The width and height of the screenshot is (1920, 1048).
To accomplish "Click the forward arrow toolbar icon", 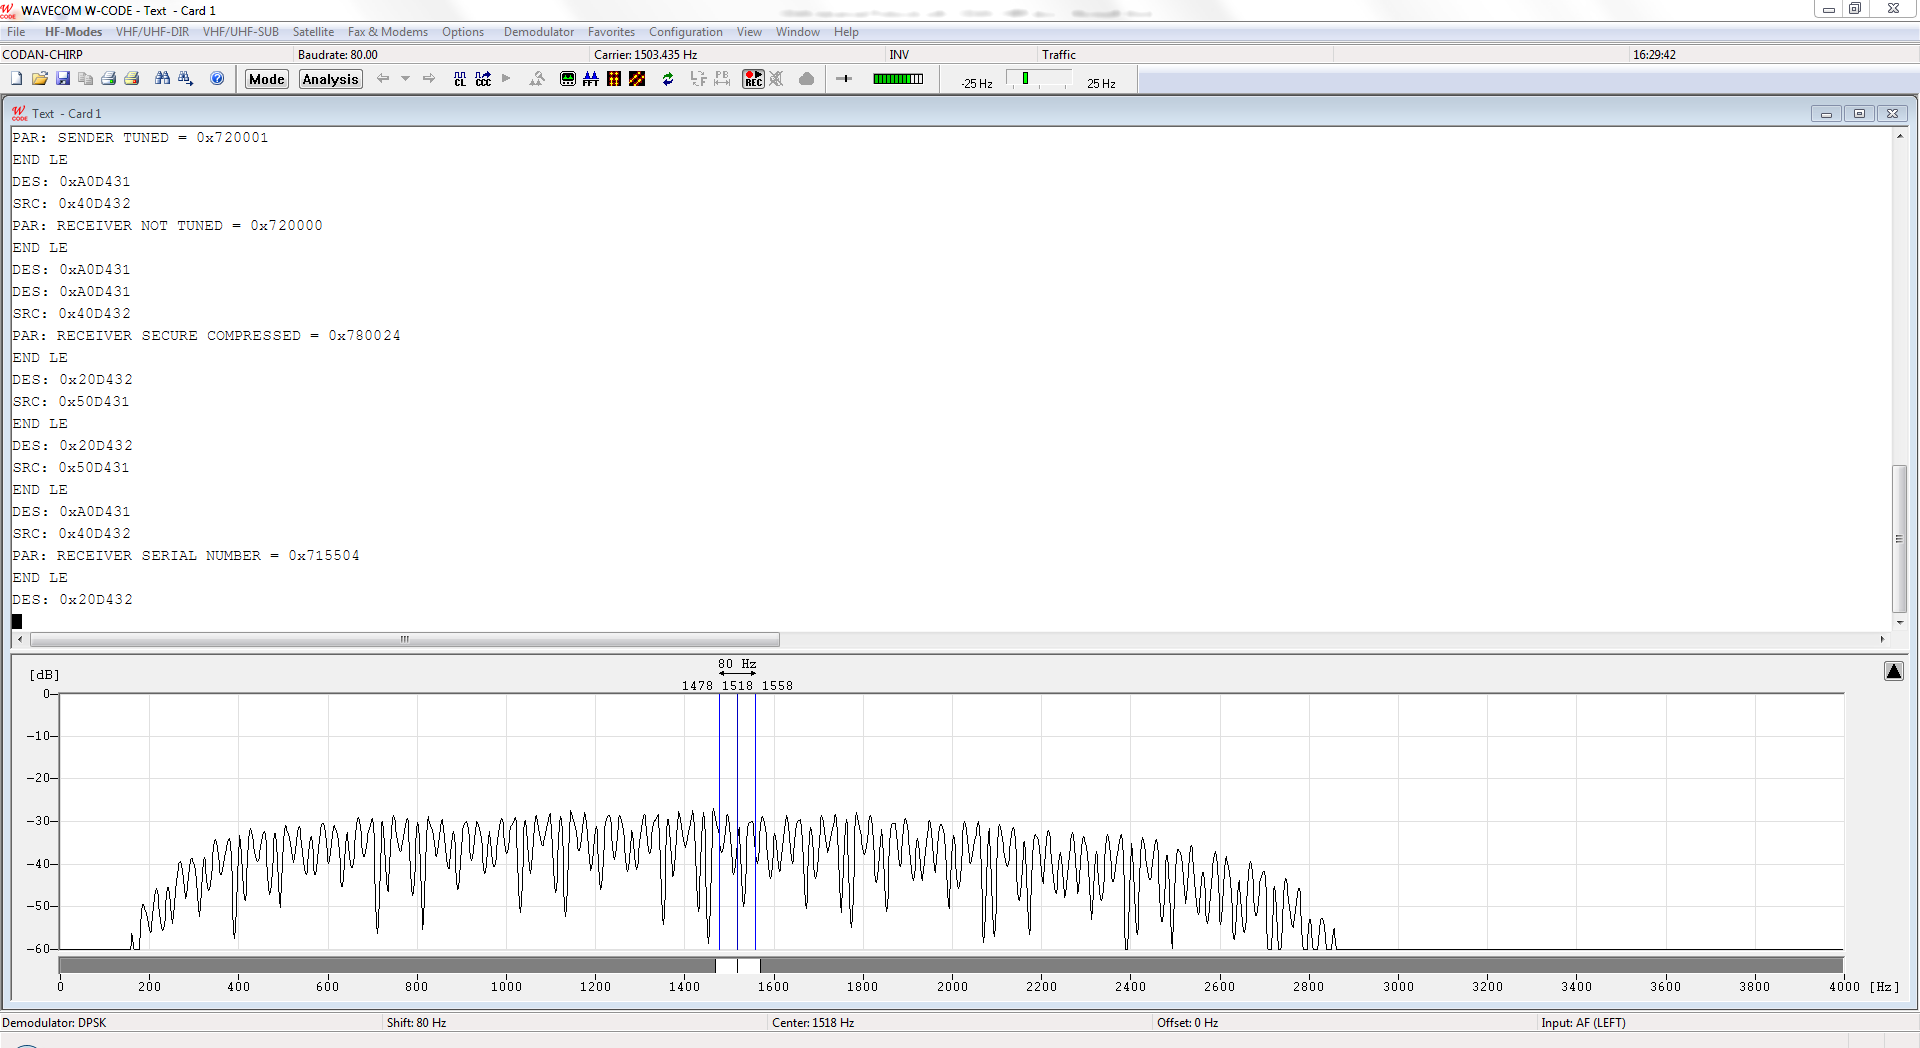I will (429, 79).
